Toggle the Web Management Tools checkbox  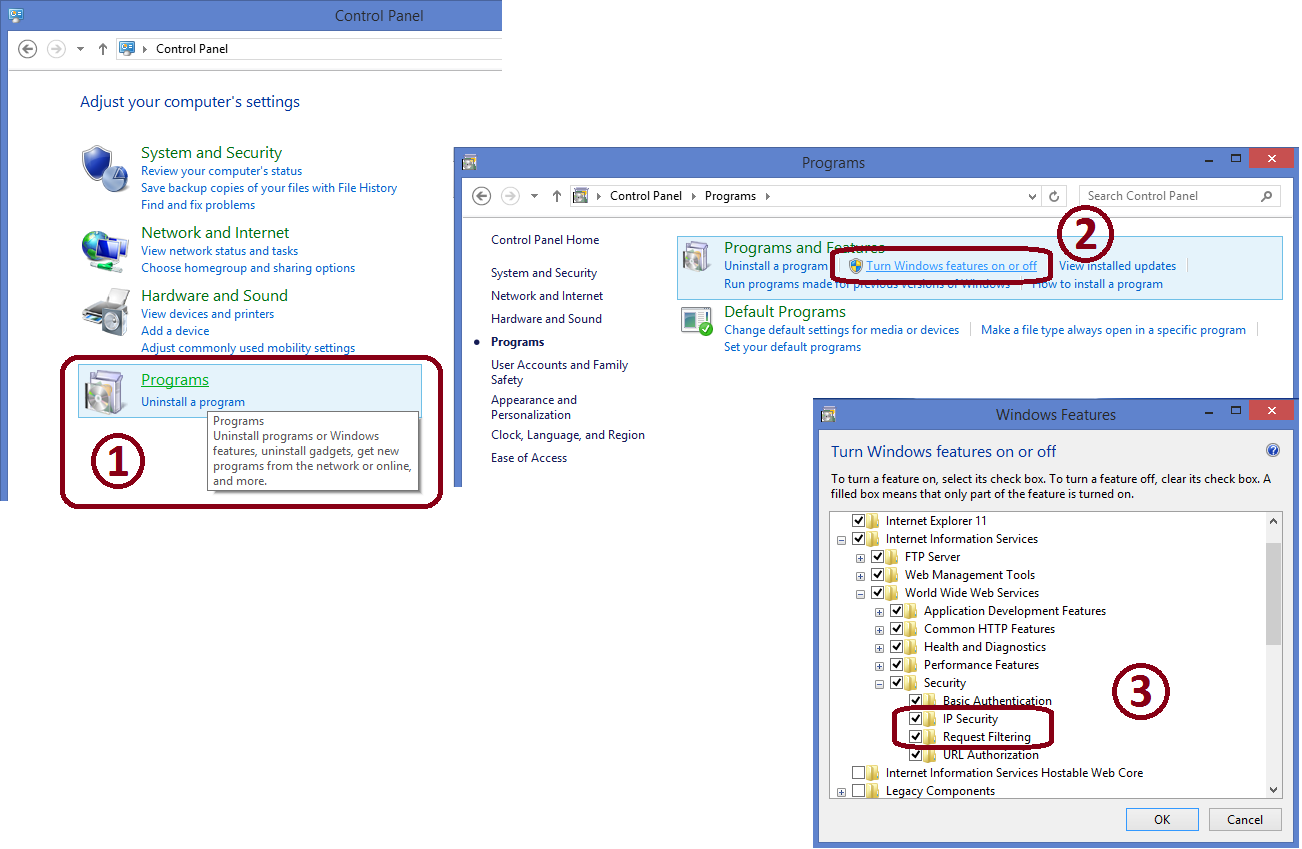[878, 575]
